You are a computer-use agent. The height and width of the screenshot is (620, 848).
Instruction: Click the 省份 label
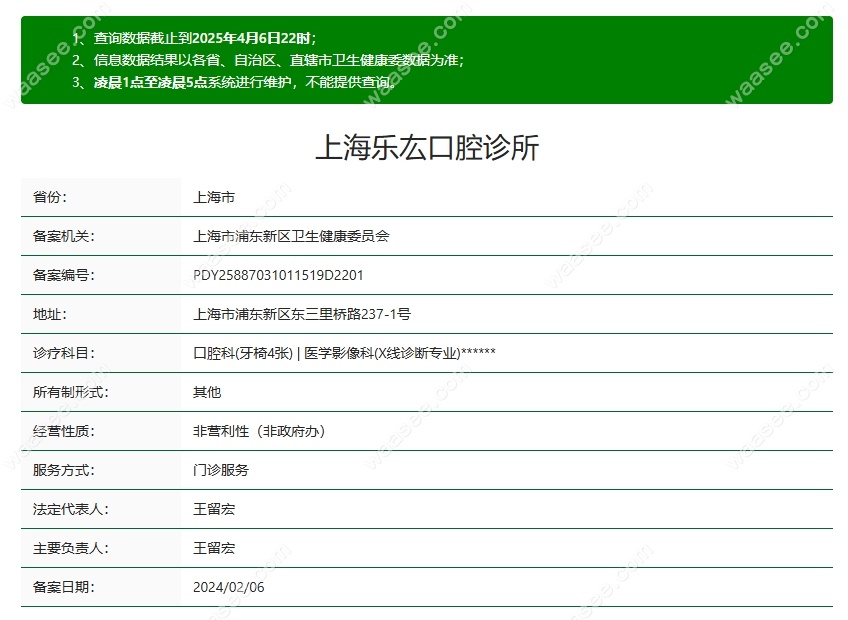coord(50,197)
